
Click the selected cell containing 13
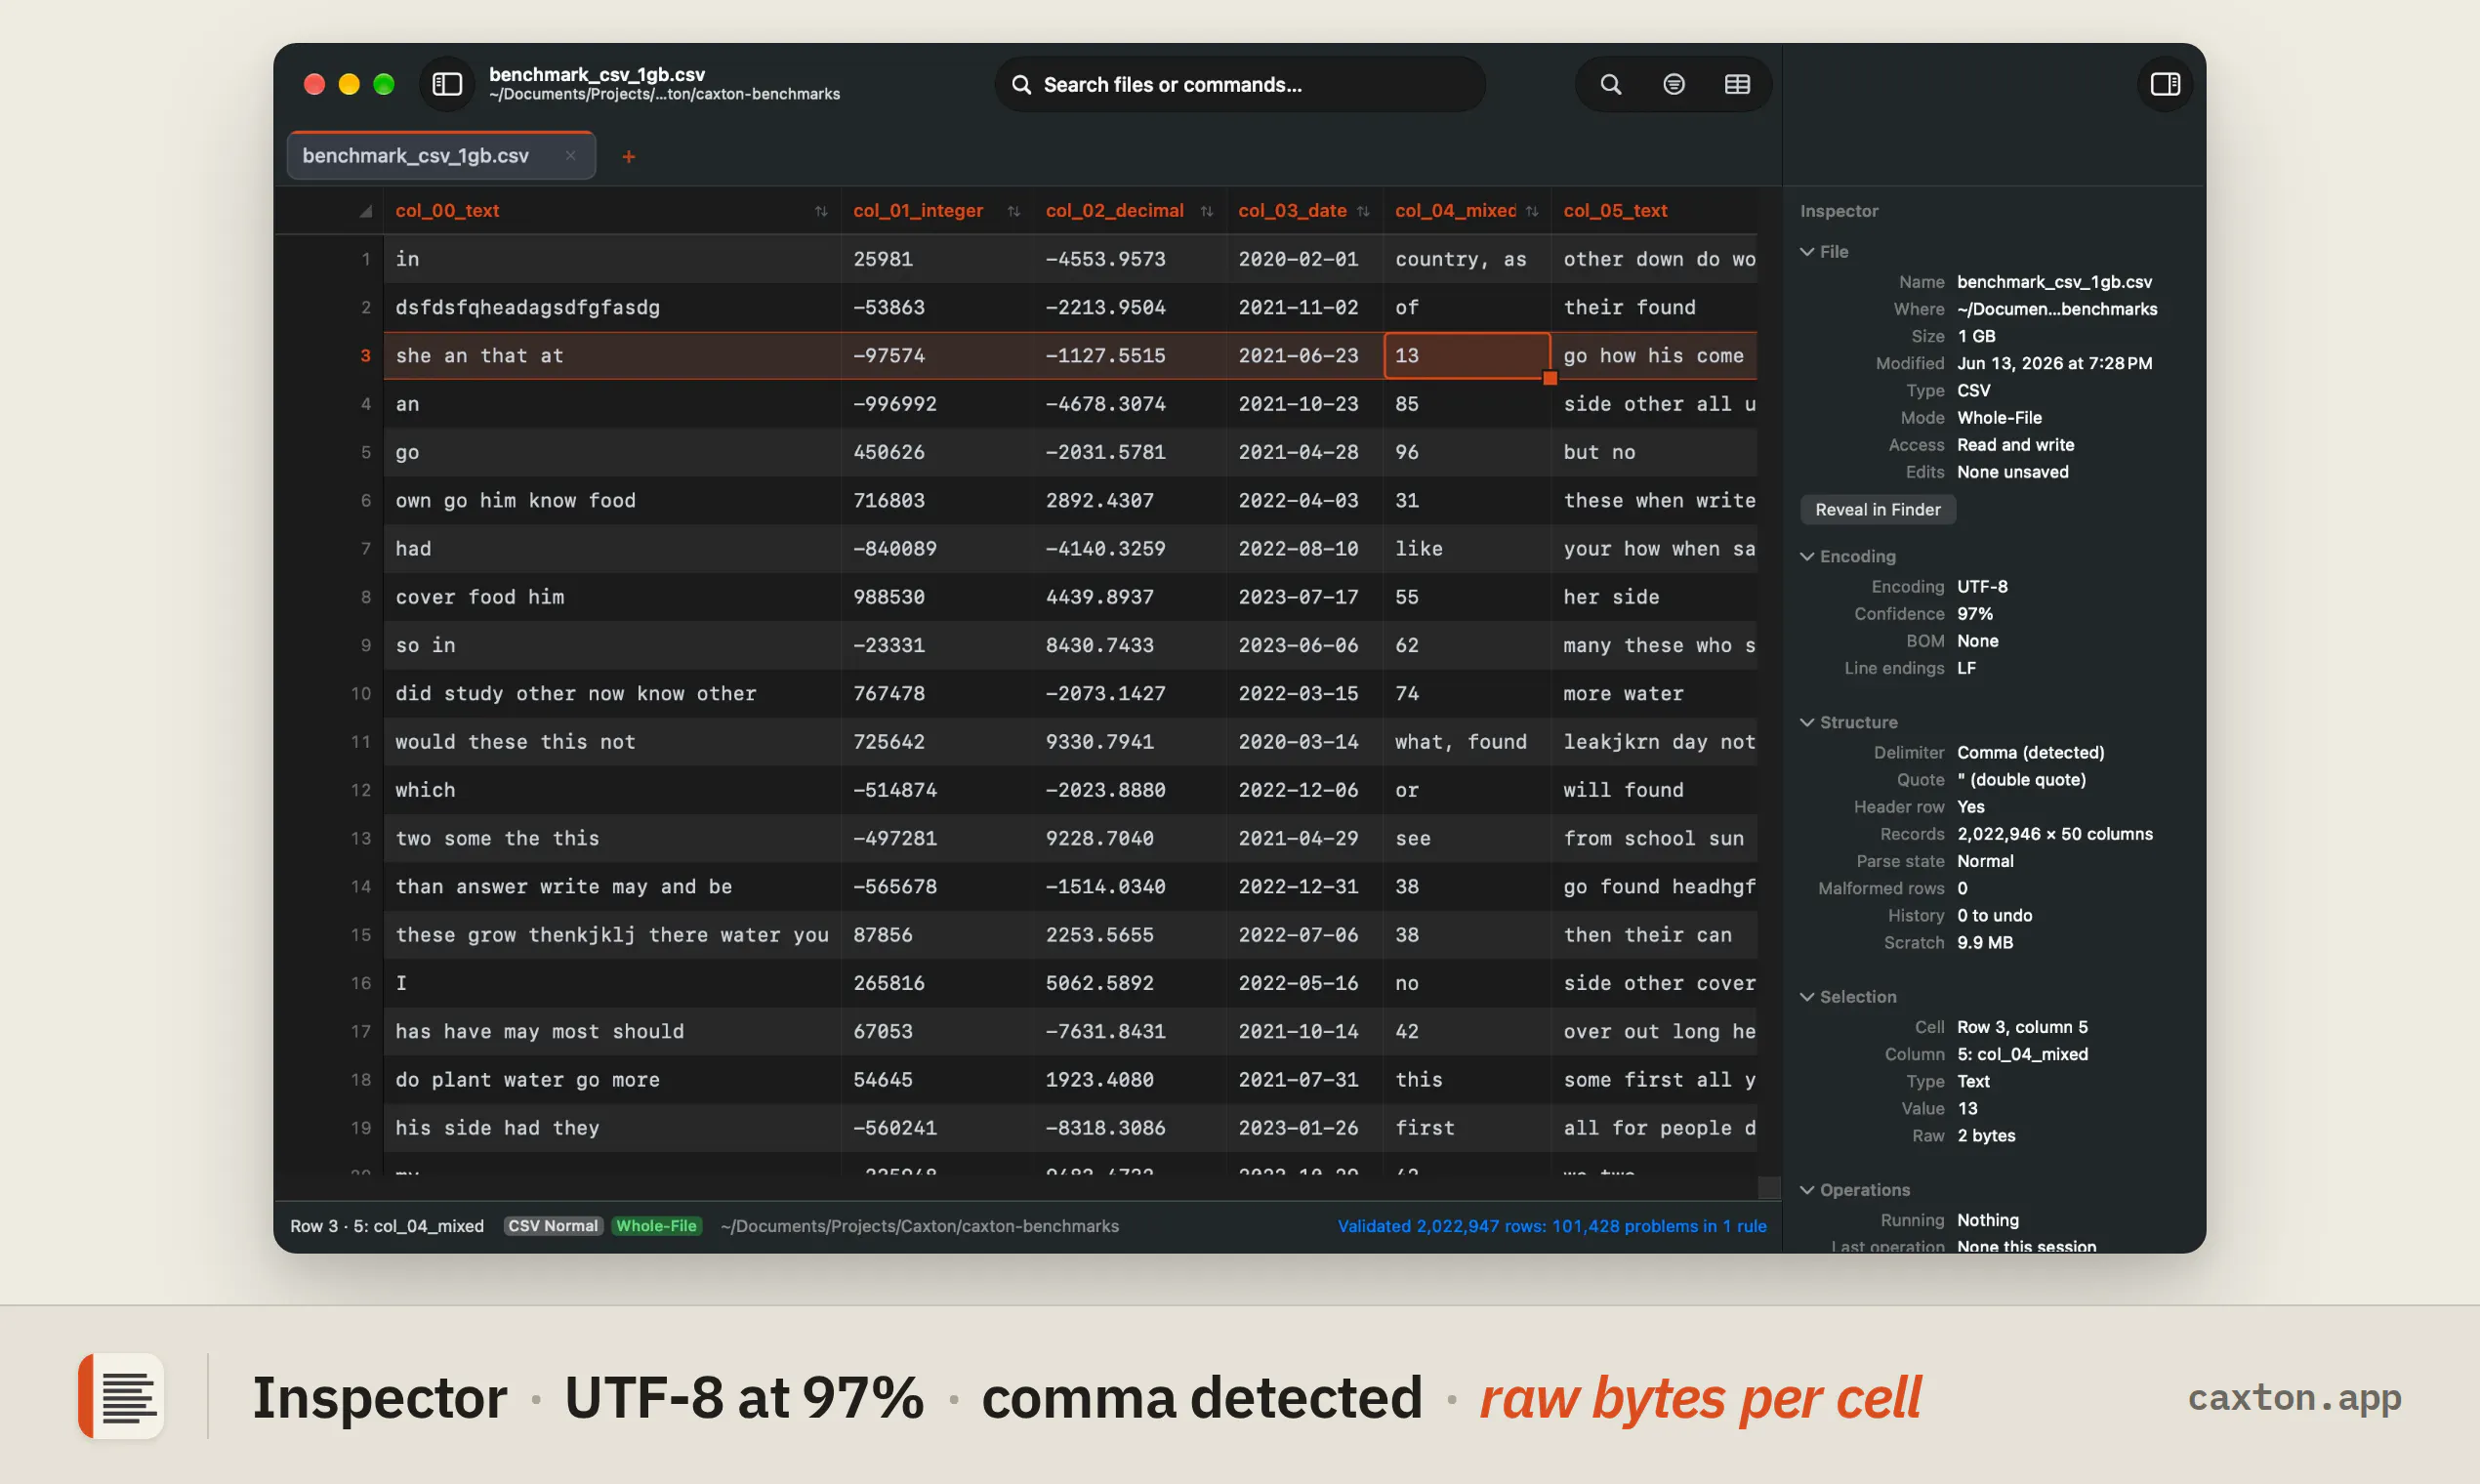click(1467, 356)
